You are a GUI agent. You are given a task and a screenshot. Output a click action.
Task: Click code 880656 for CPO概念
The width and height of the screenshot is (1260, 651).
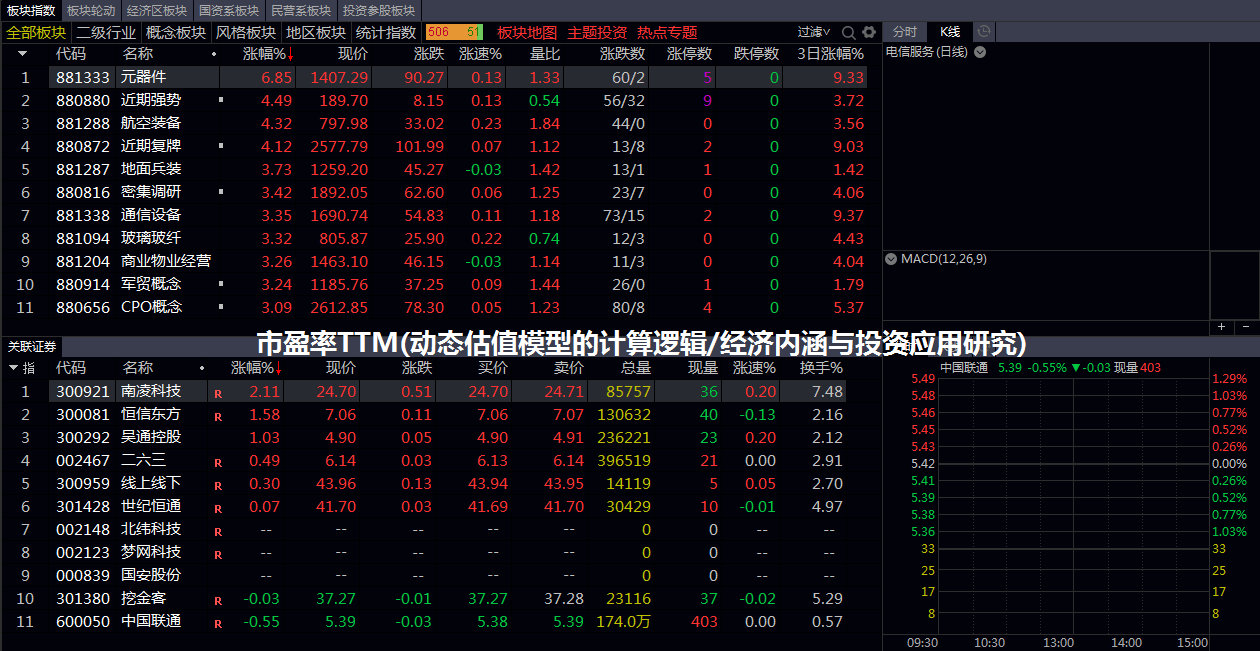[x=83, y=307]
